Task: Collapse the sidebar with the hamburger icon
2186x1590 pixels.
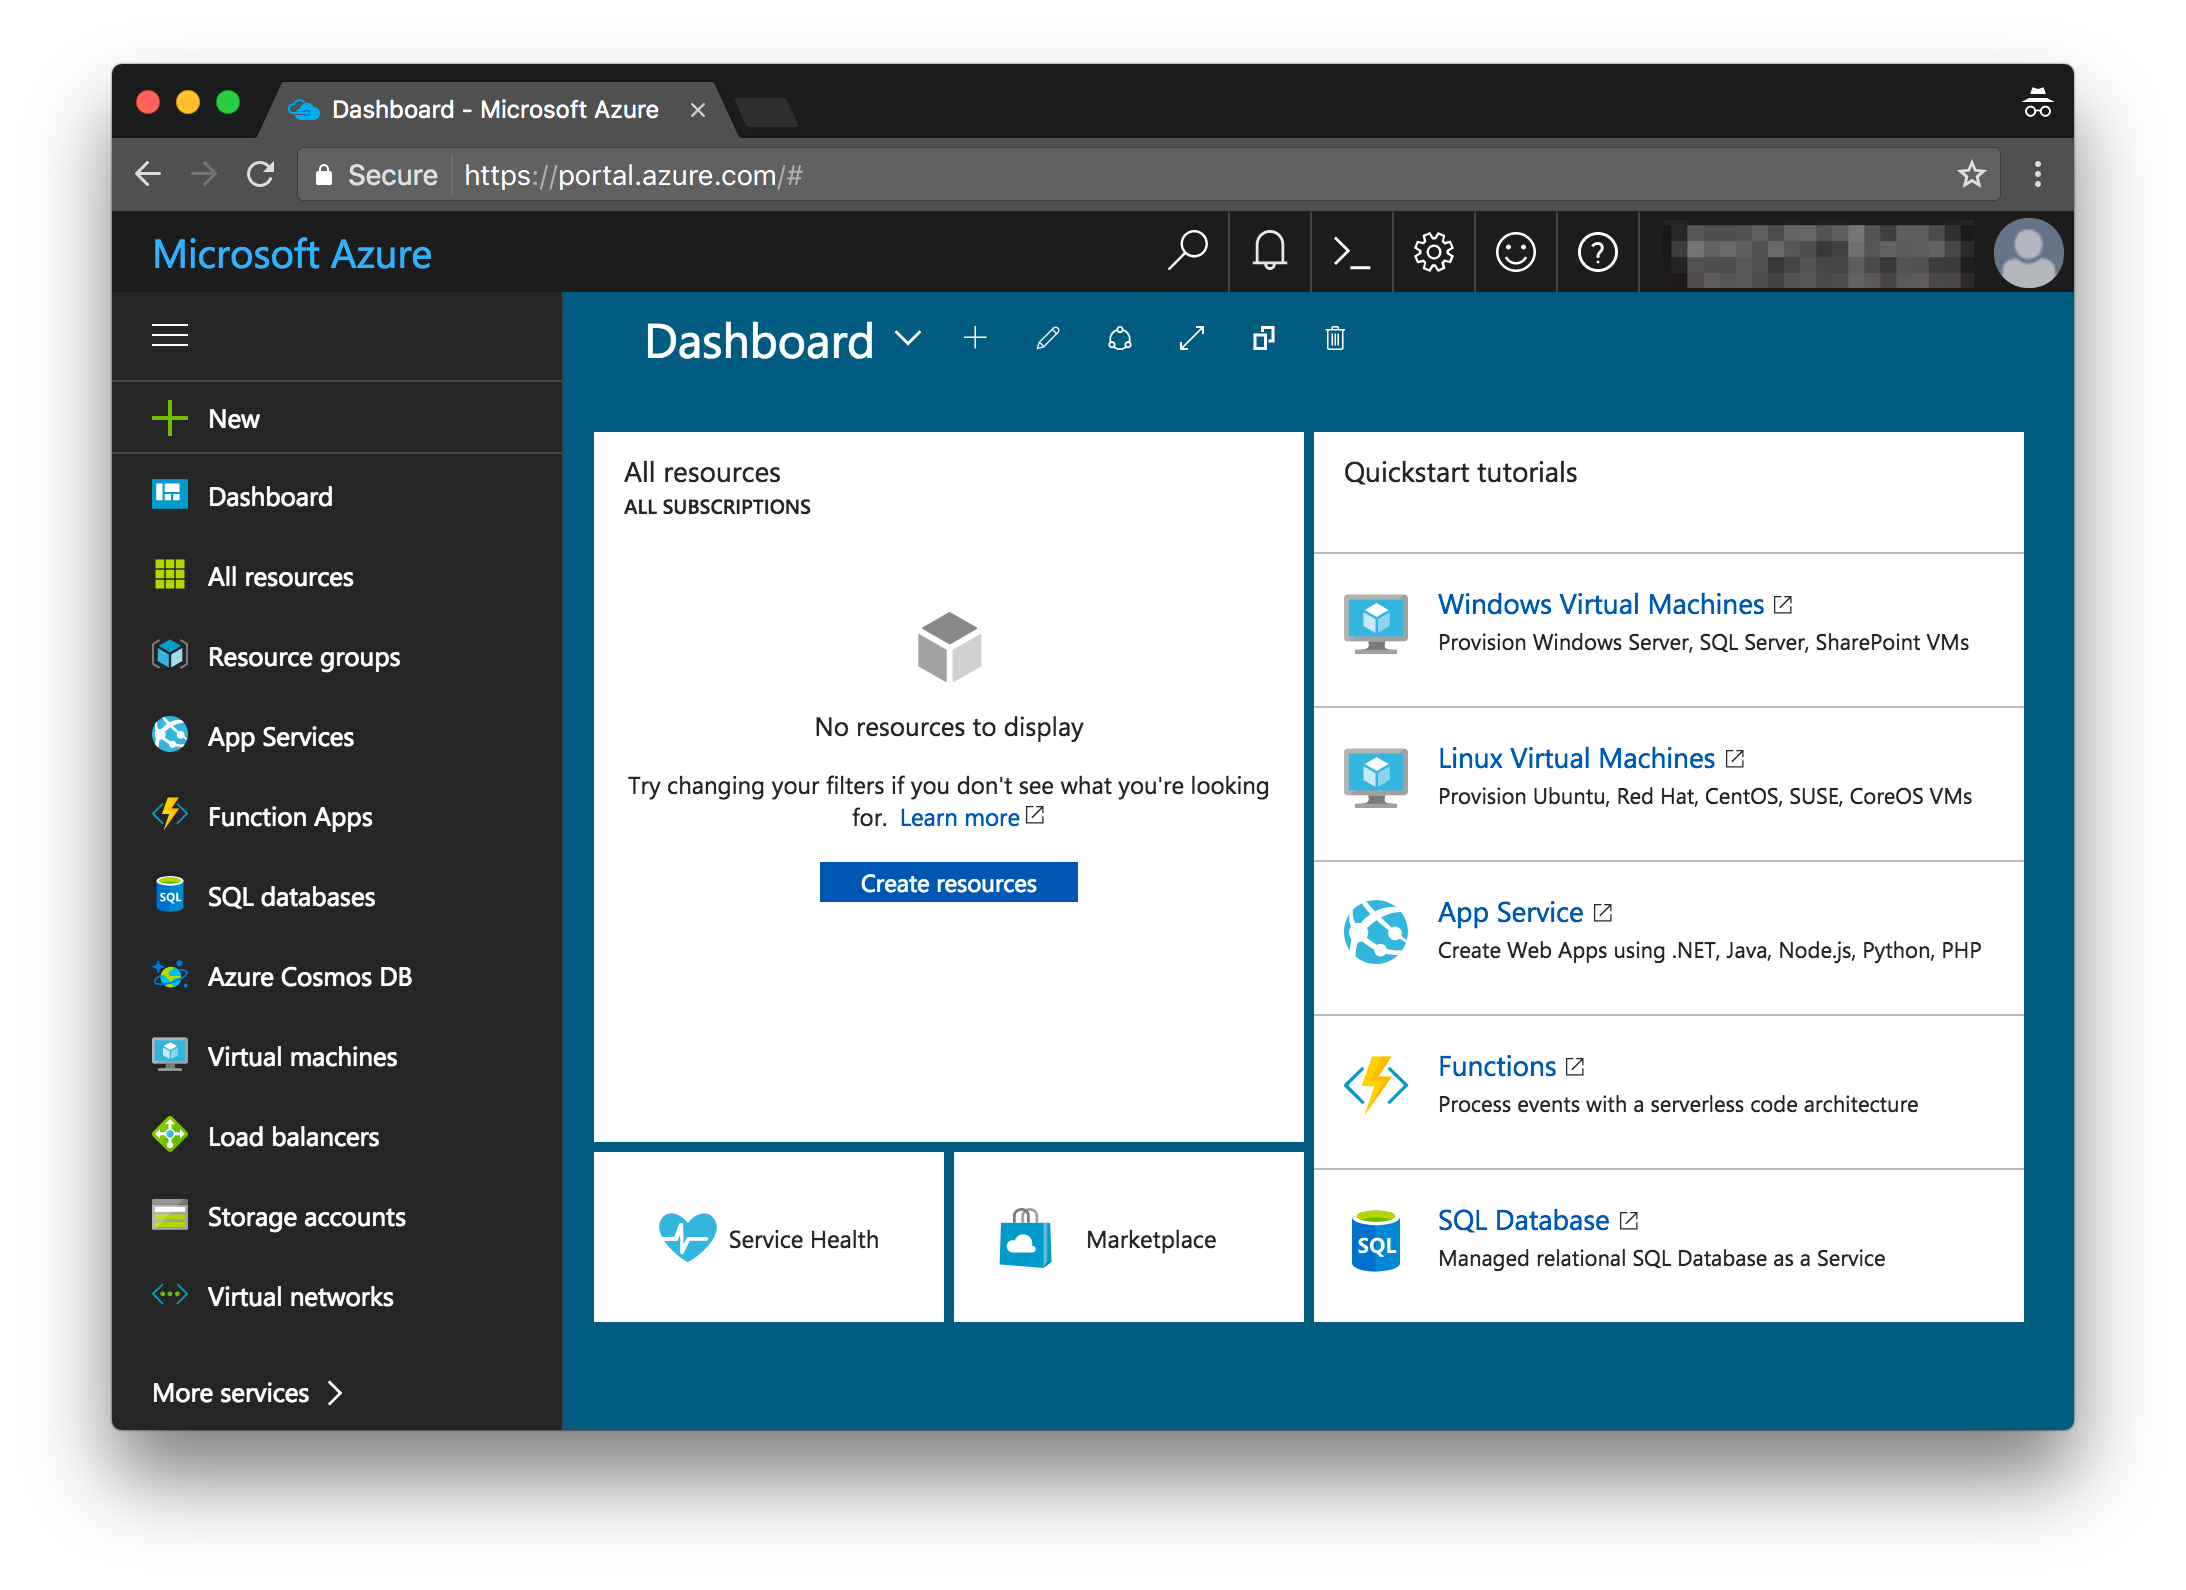Action: 170,335
